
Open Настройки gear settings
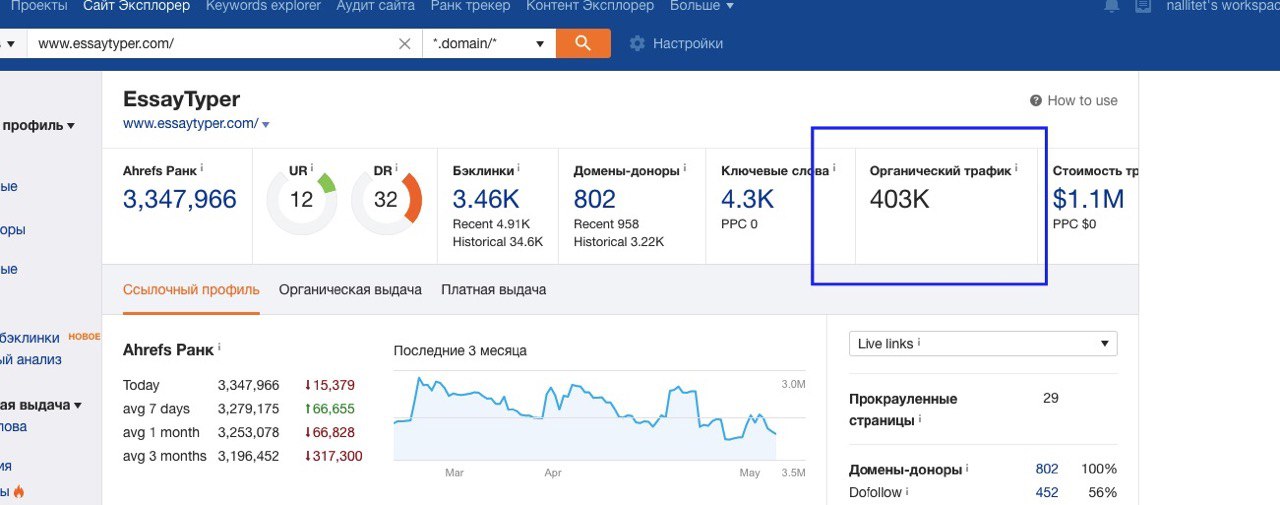point(676,44)
